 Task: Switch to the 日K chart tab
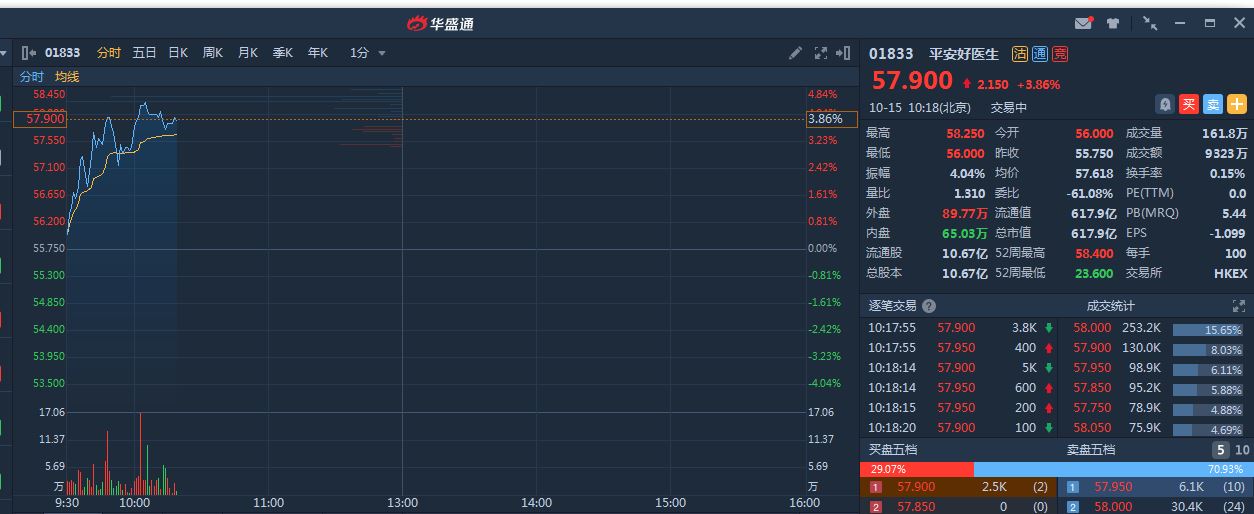[179, 53]
